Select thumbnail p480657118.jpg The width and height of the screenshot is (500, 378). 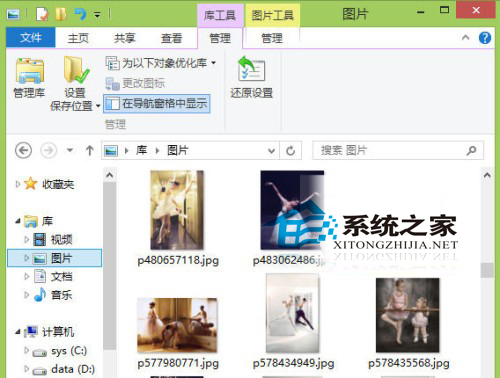pos(177,210)
